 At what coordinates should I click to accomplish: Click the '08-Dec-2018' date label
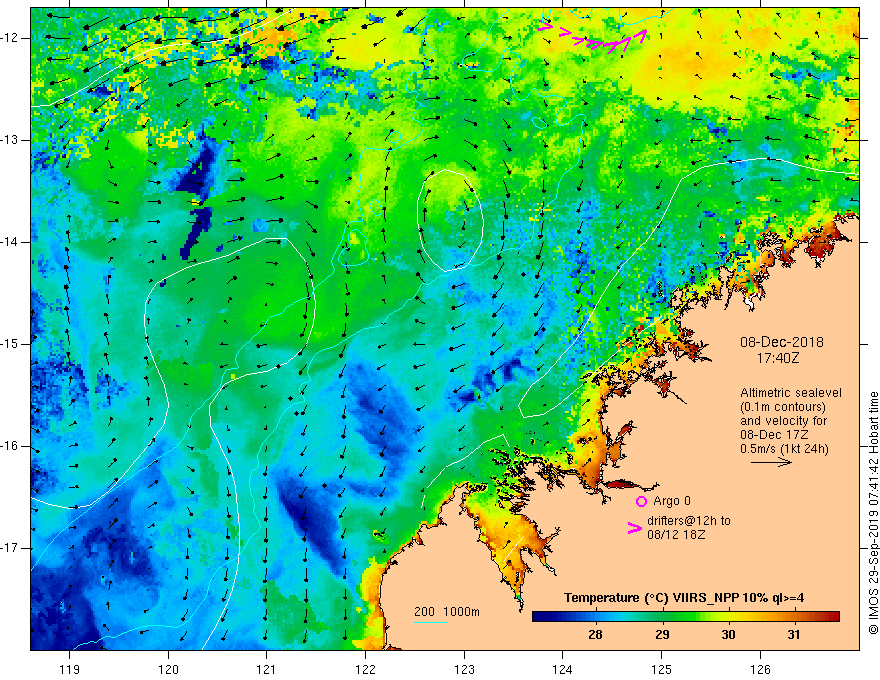click(x=781, y=342)
